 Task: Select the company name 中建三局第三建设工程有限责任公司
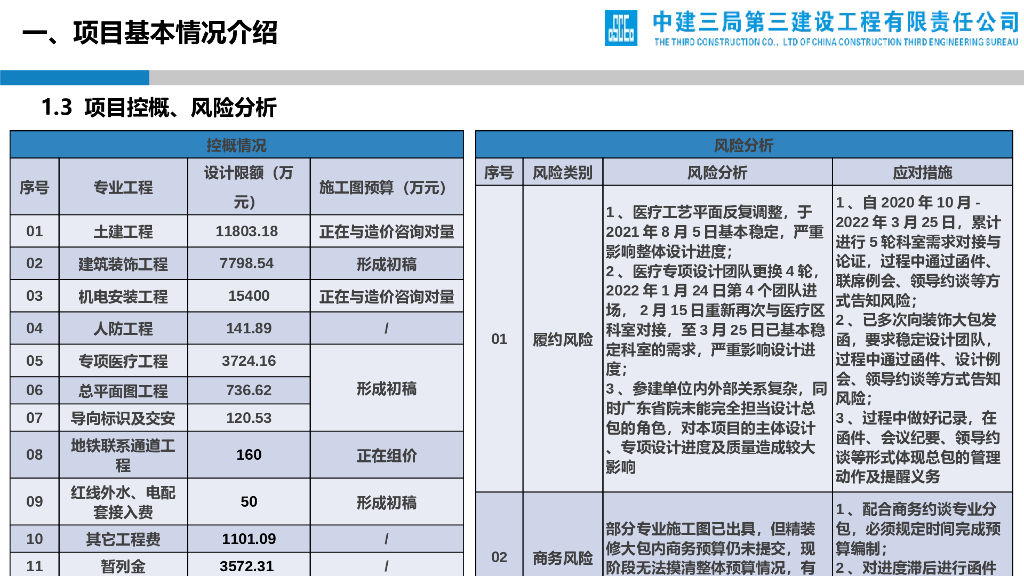pyautogui.click(x=836, y=22)
